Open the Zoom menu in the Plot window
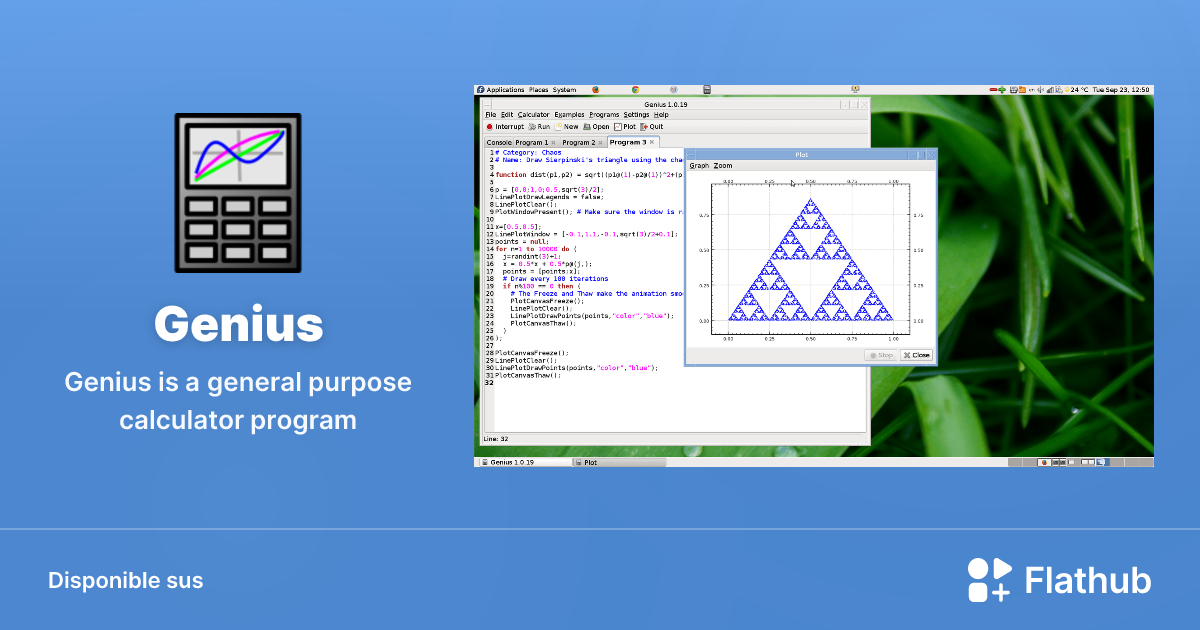This screenshot has width=1200, height=630. 723,165
